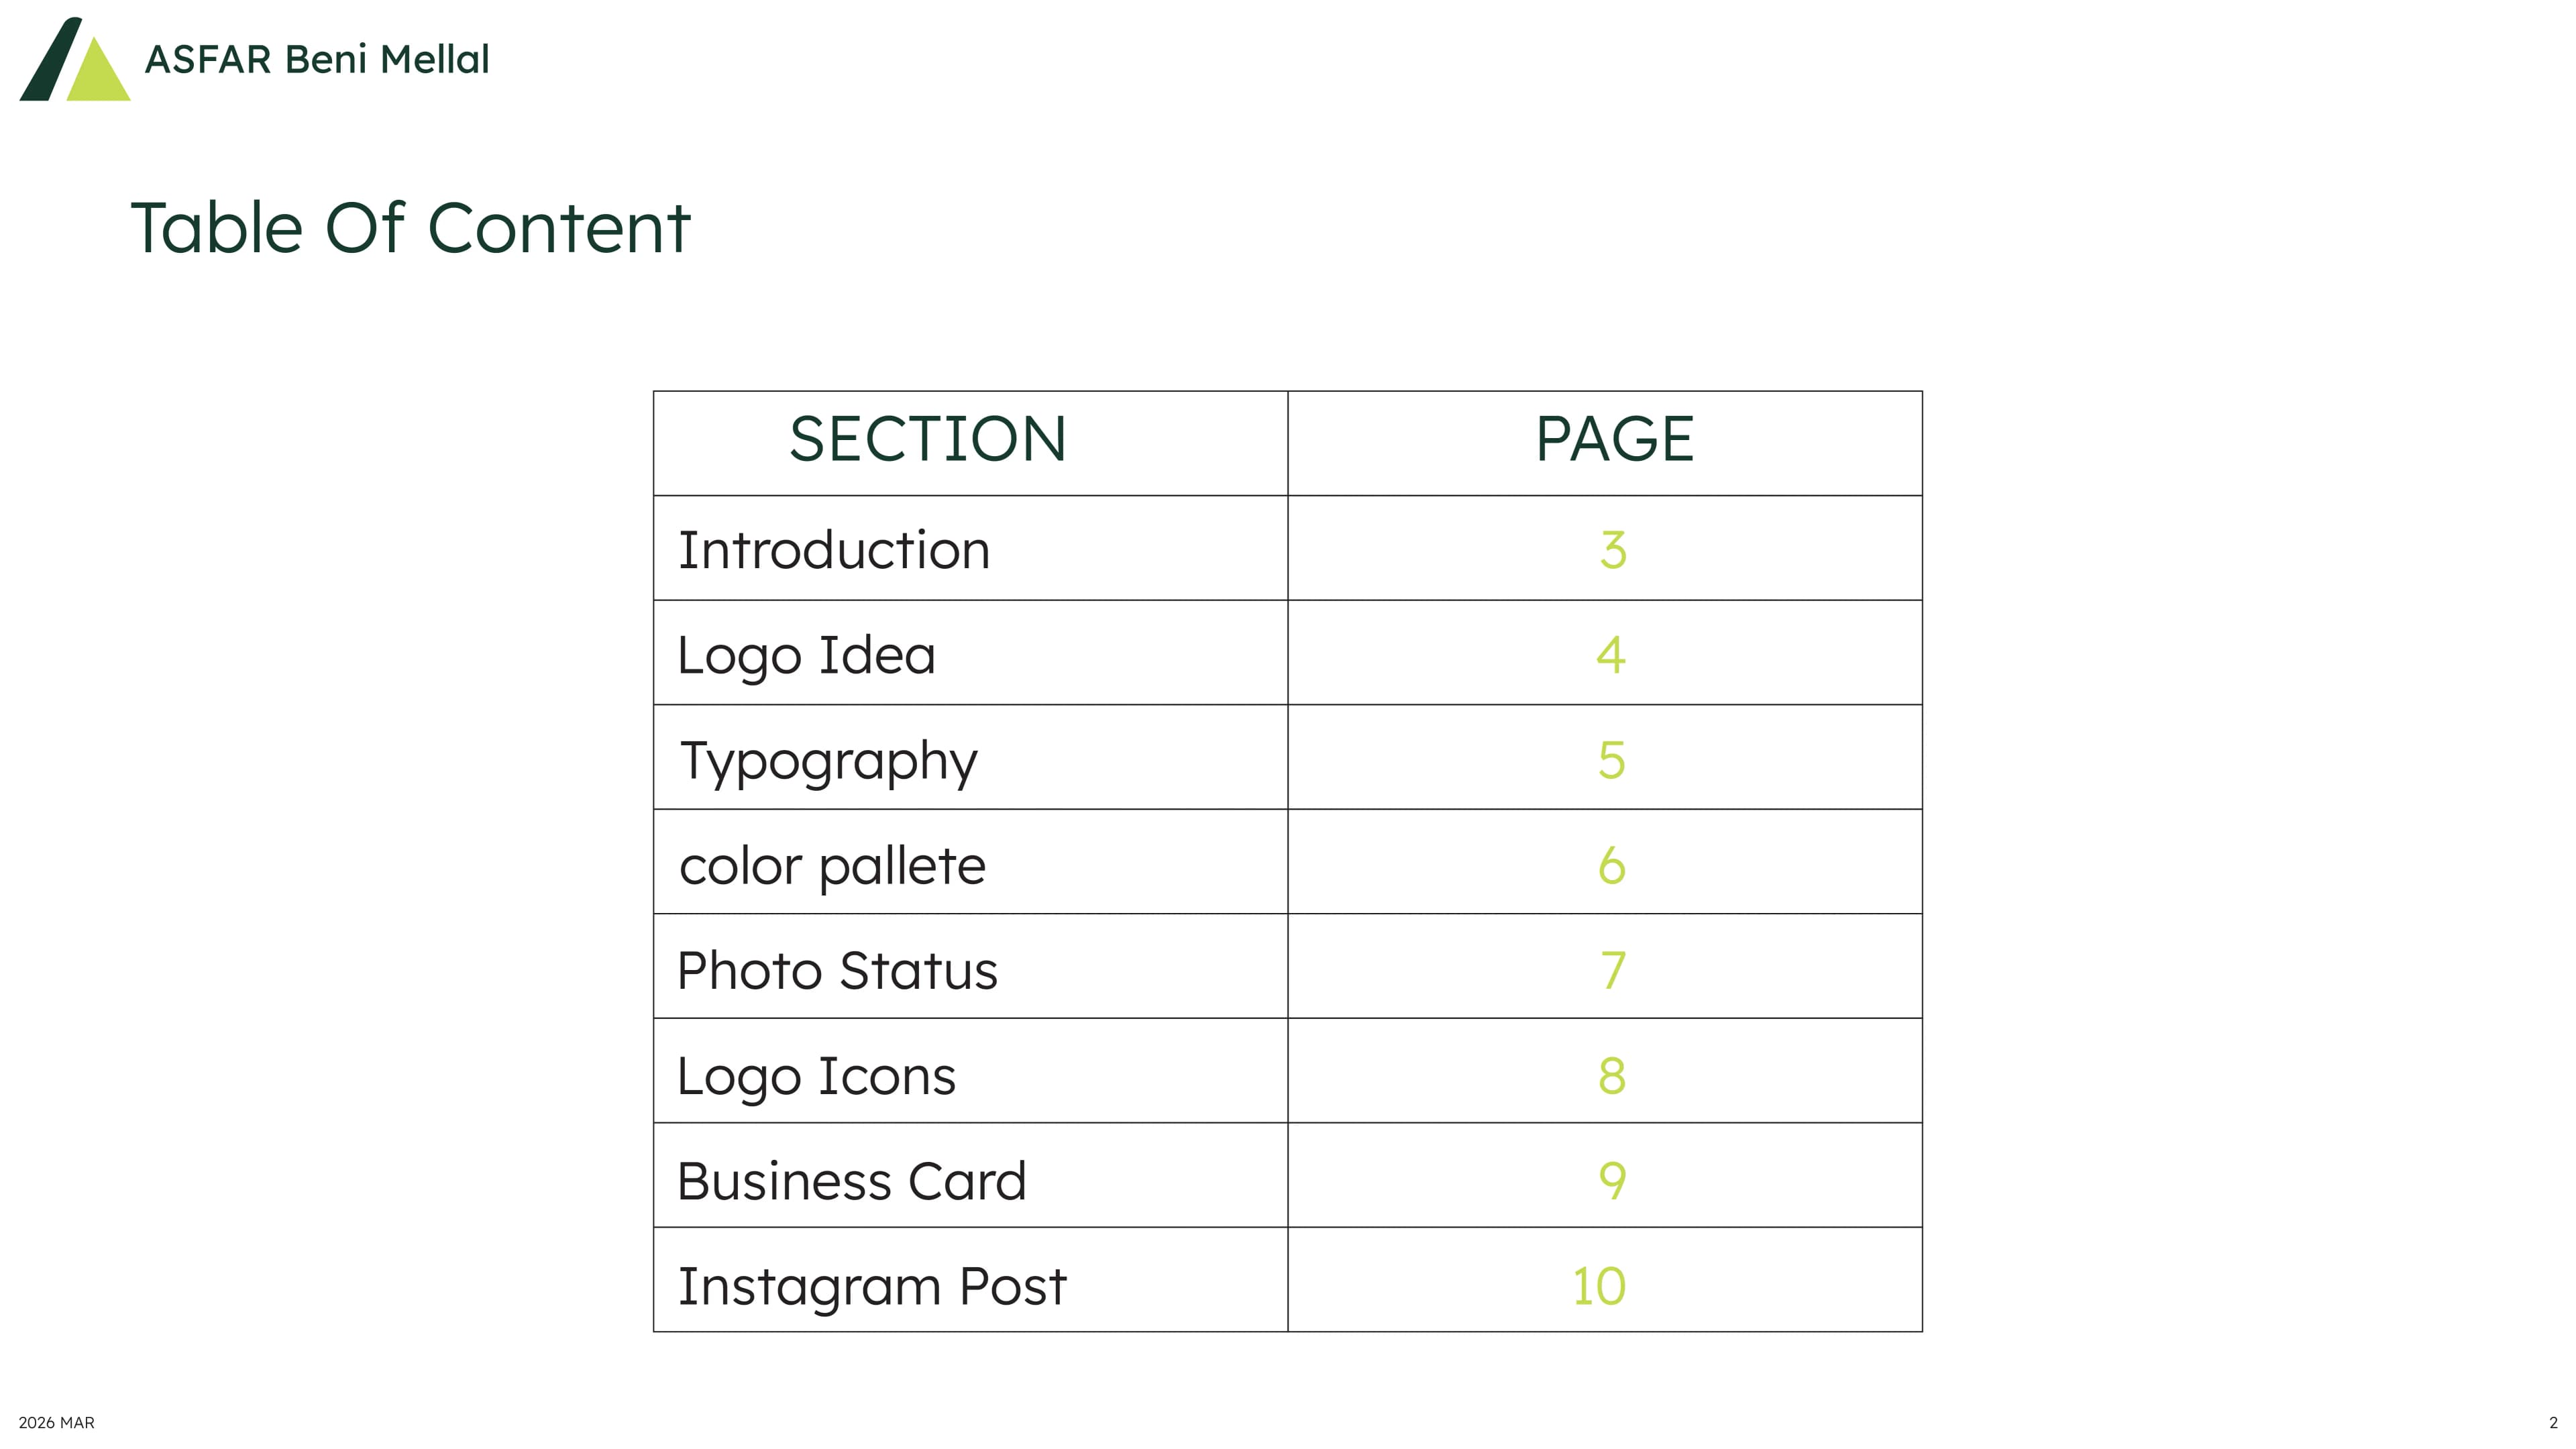This screenshot has height=1449, width=2576.
Task: Click the SECTION column header
Action: 927,439
